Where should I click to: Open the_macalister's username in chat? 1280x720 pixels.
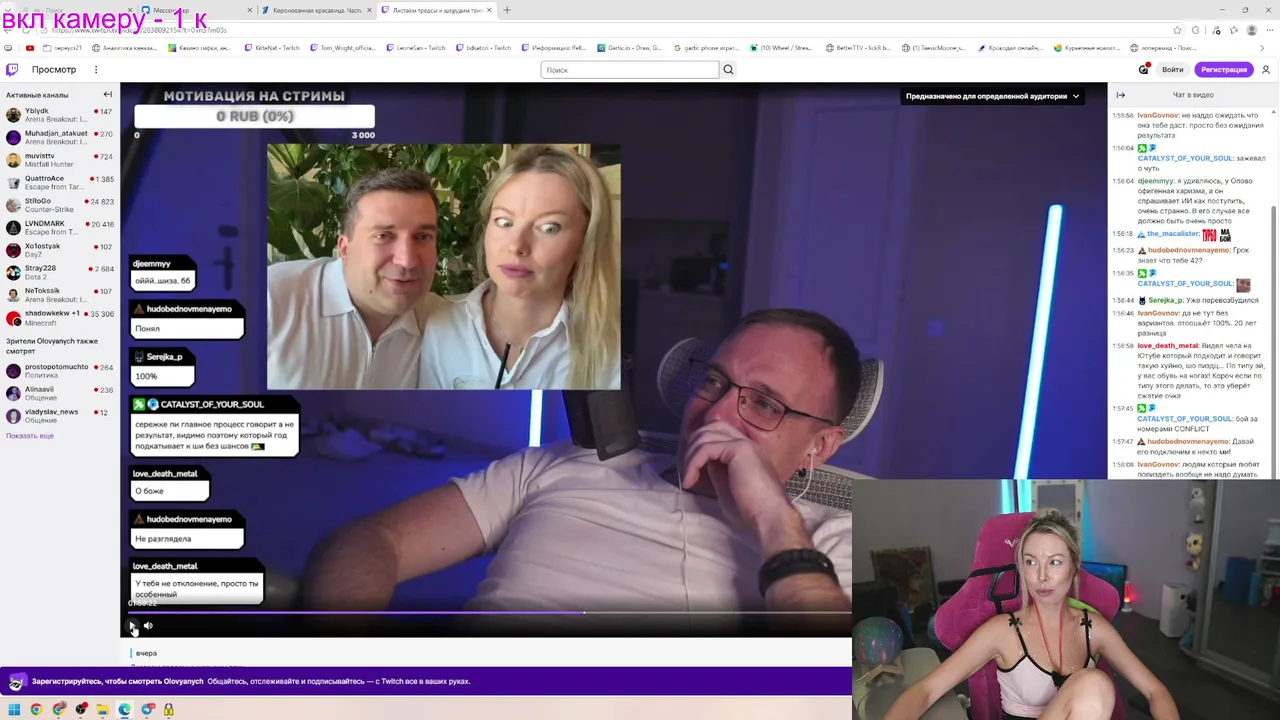click(x=1172, y=234)
